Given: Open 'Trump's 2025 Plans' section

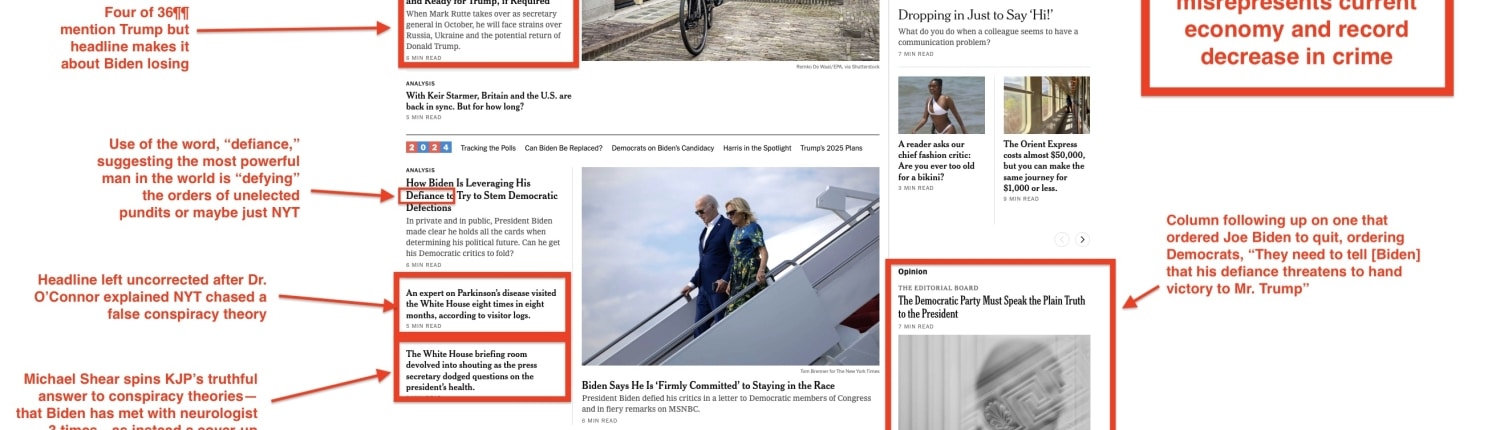Looking at the screenshot, I should (831, 148).
